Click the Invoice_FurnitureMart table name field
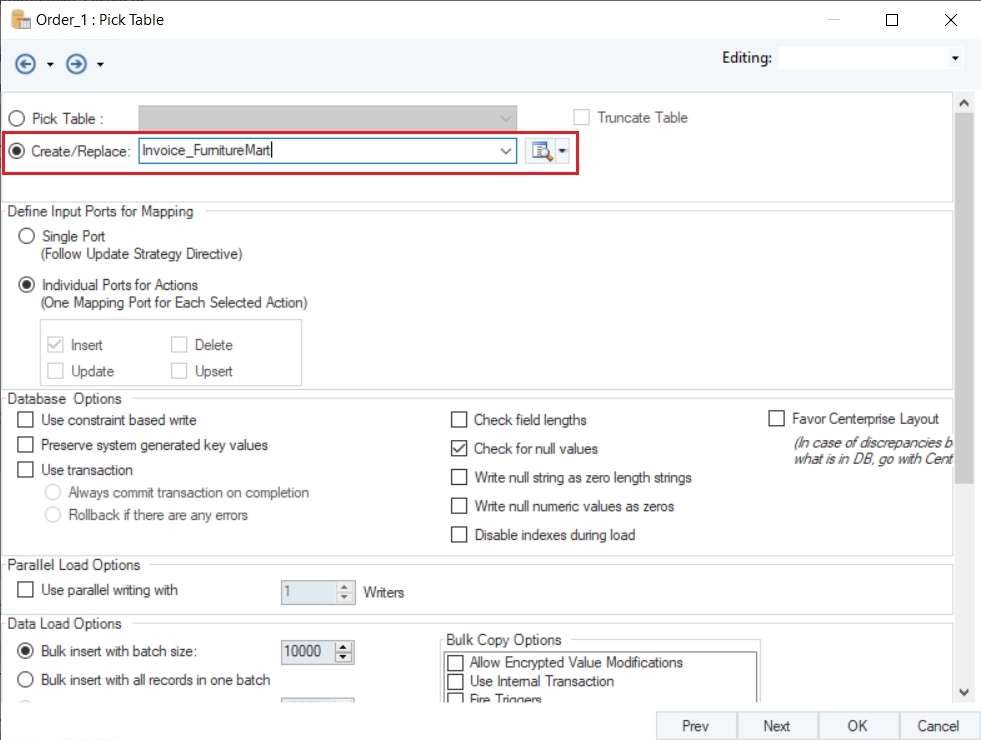 (320, 151)
